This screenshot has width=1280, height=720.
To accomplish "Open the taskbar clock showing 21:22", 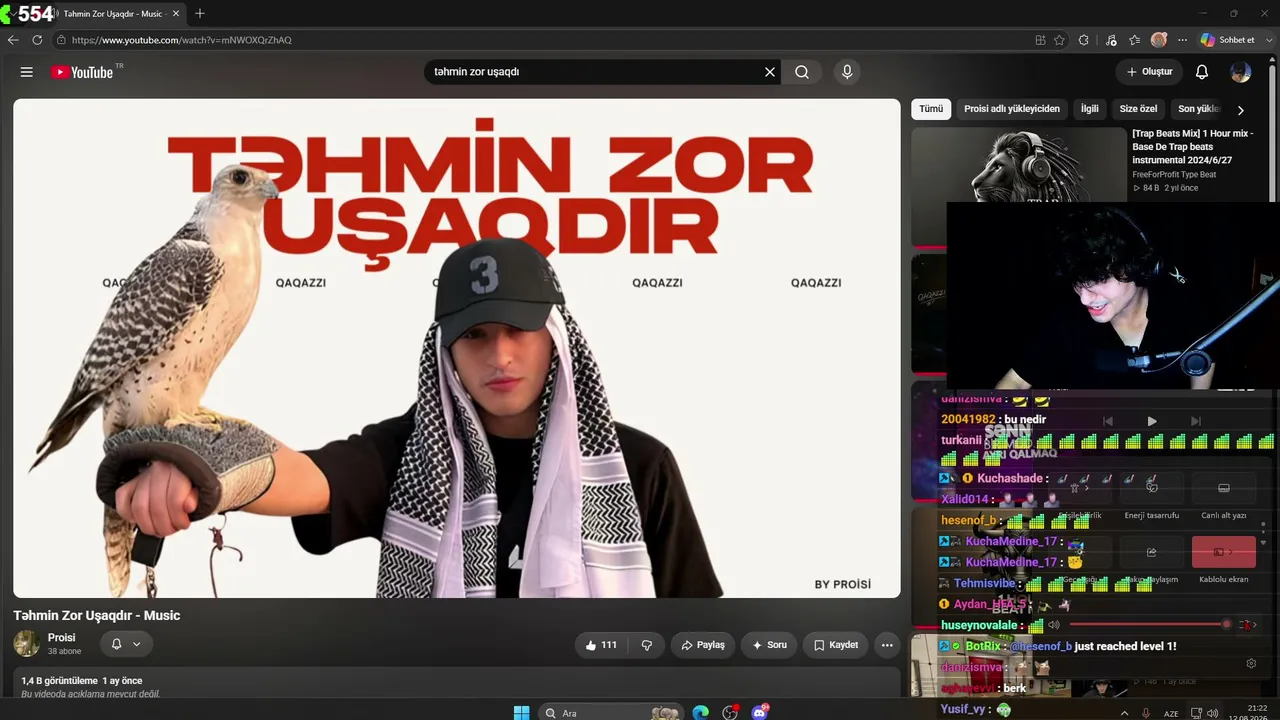I will click(1257, 713).
